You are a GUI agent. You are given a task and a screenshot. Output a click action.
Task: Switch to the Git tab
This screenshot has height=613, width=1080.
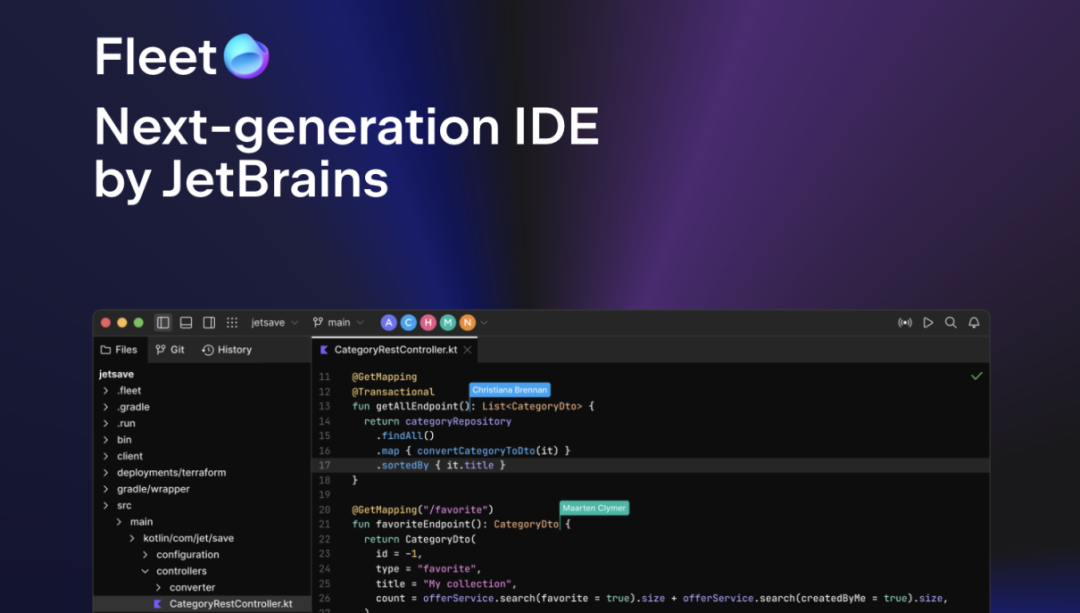pos(170,350)
